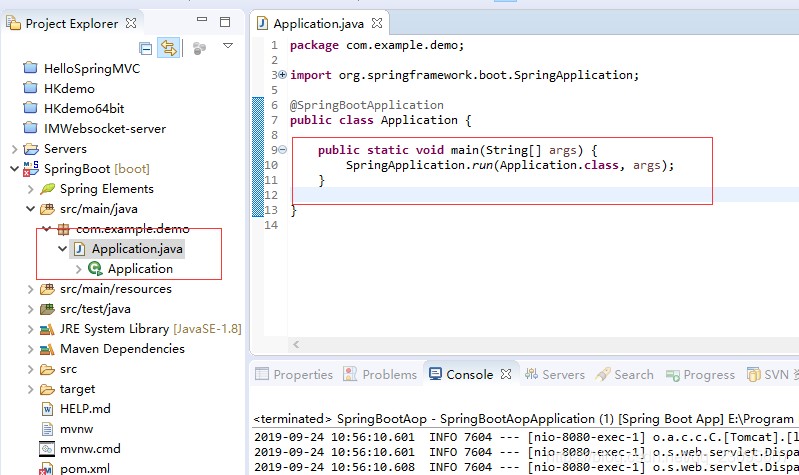Screen dimensions: 799x475
Task: Open the Properties tab
Action: pyautogui.click(x=294, y=375)
